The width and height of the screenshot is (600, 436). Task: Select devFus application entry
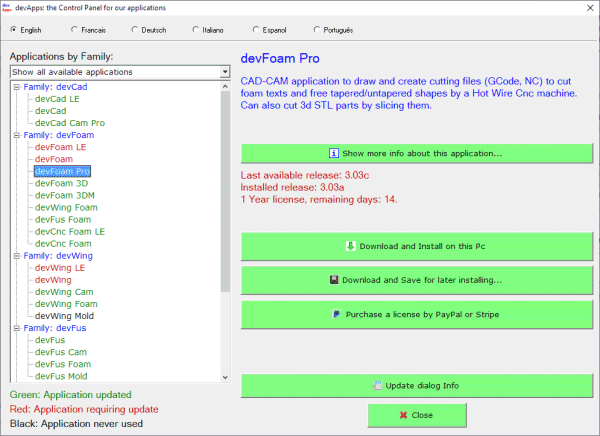pos(50,340)
